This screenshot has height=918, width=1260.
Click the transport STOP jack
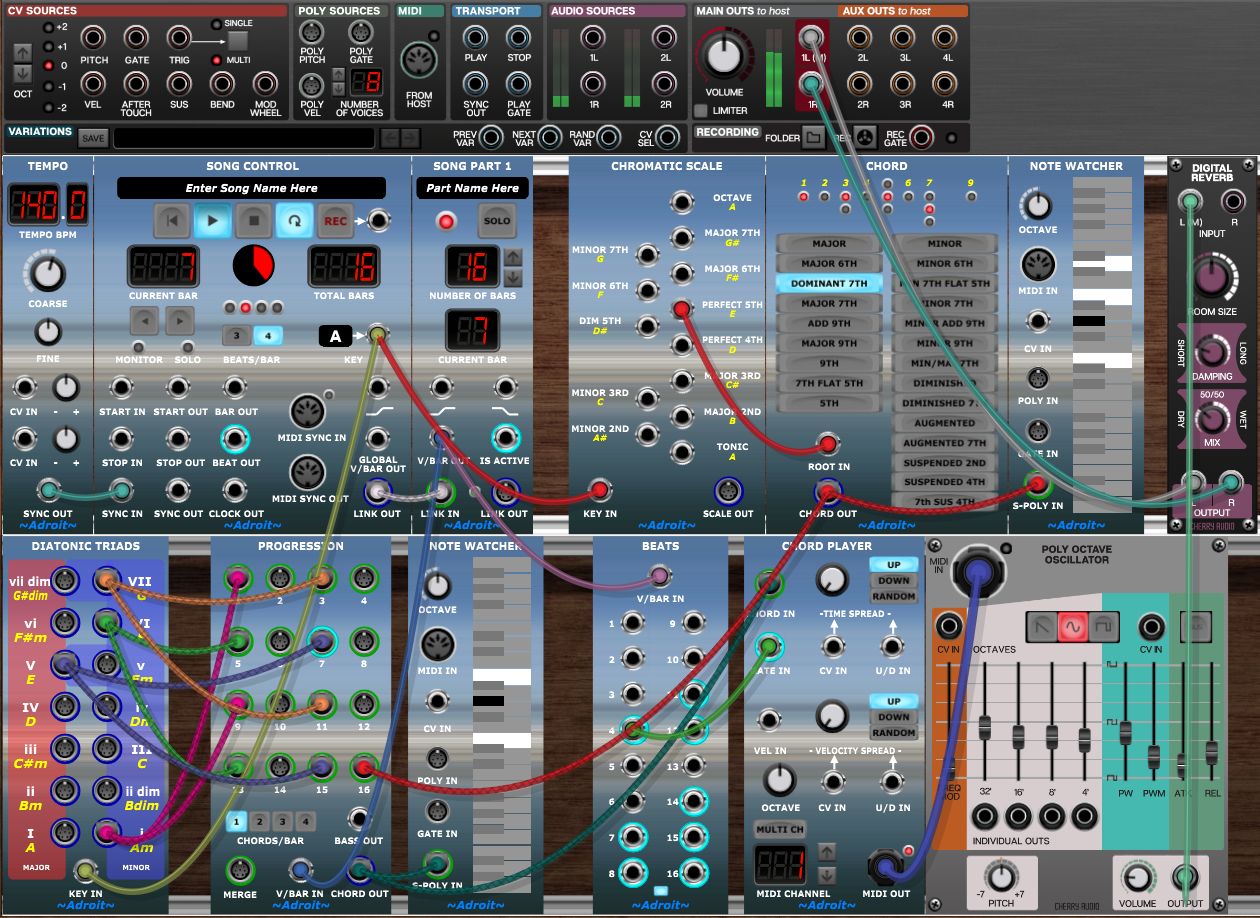[x=518, y=38]
